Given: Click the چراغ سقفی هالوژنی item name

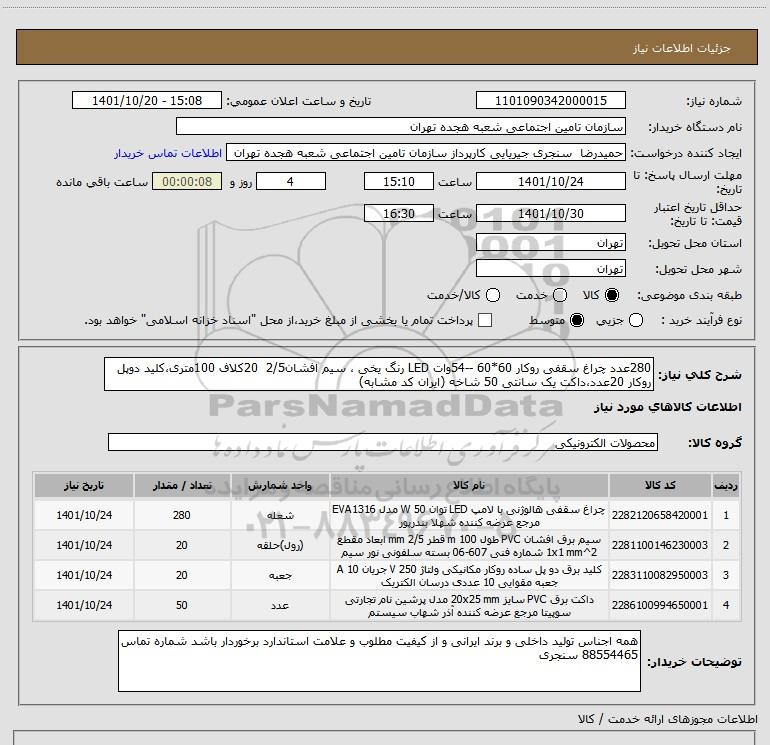Looking at the screenshot, I should click(469, 516).
